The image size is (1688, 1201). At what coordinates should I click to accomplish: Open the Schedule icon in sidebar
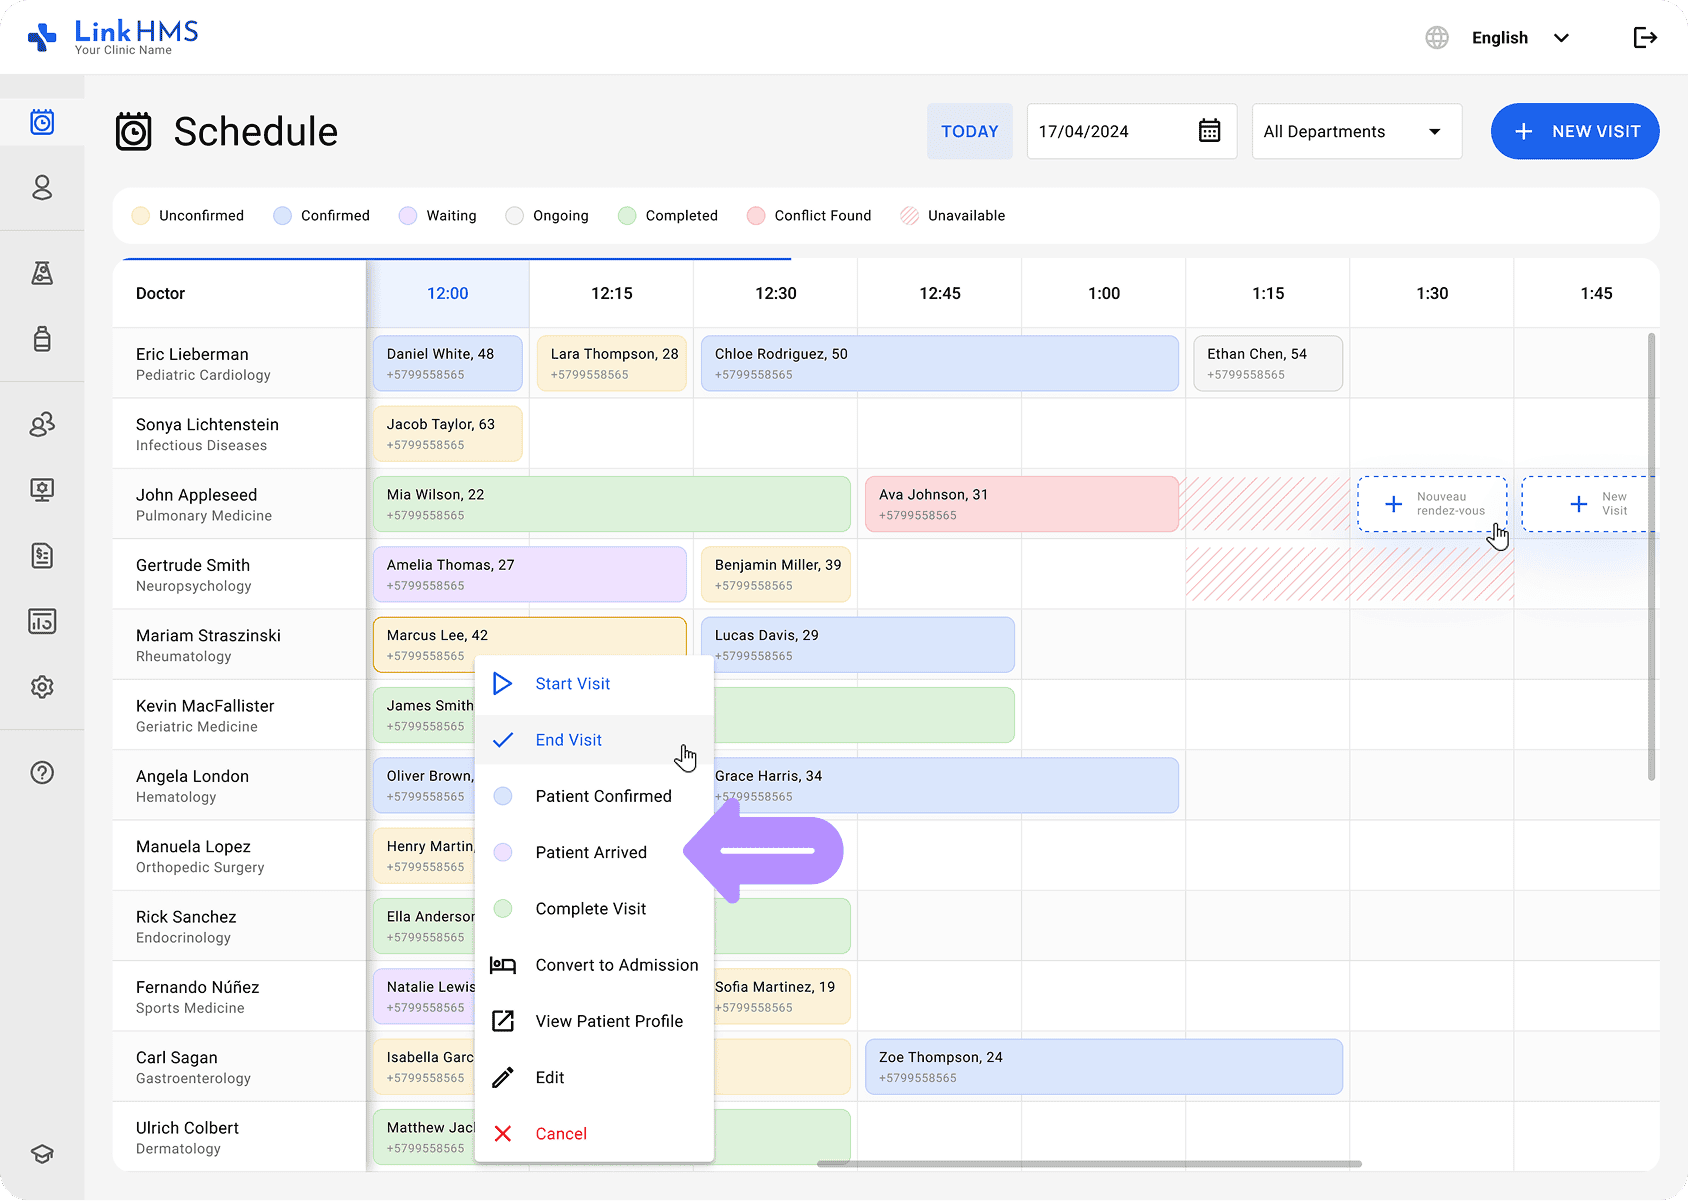point(42,122)
